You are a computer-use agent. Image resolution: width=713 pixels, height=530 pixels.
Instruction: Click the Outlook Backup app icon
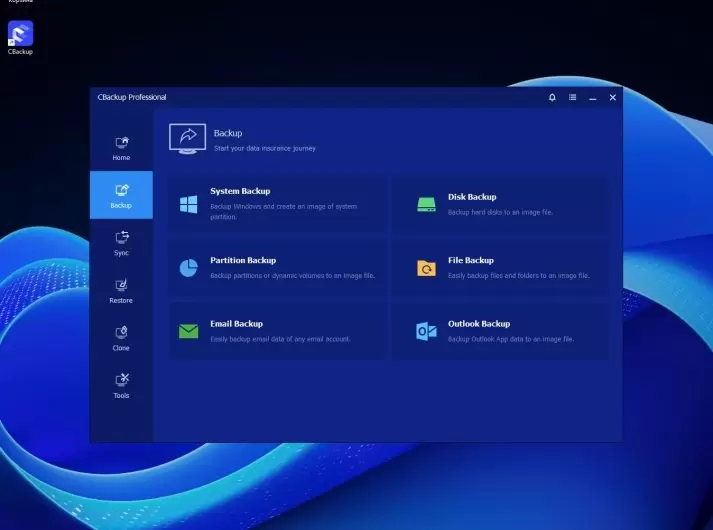click(427, 331)
